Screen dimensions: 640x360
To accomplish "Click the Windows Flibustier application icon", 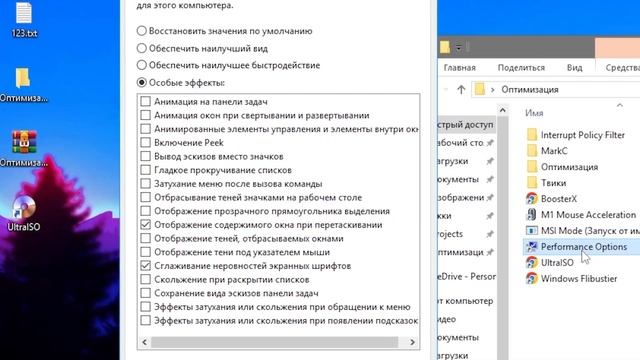I will (531, 278).
